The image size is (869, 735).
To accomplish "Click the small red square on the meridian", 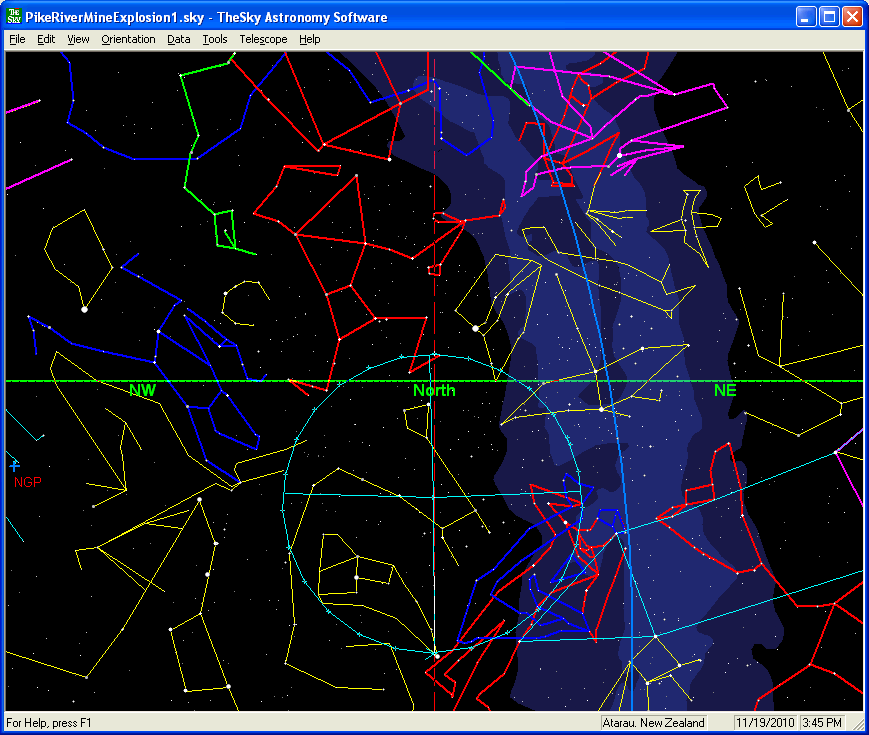I will pos(434,269).
